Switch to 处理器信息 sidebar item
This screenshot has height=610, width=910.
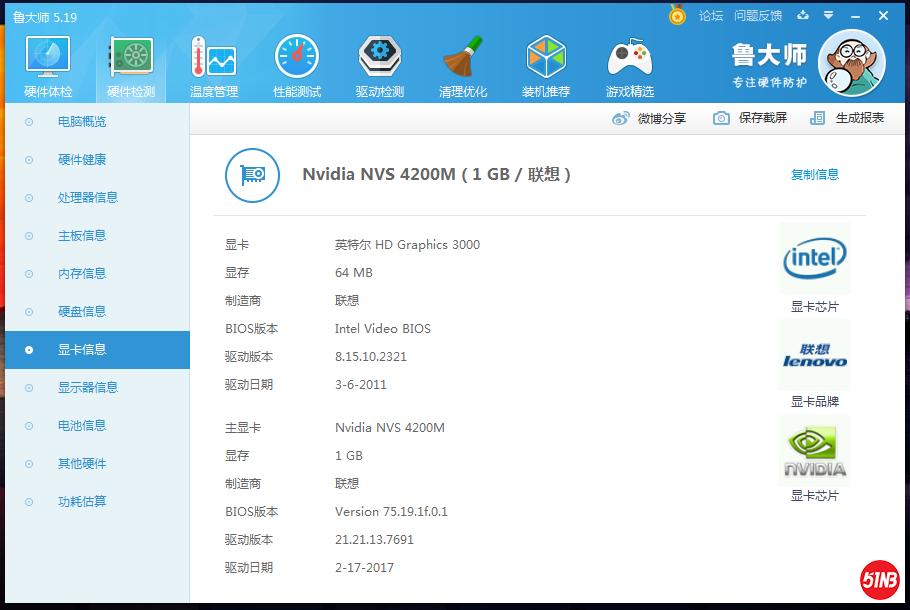pyautogui.click(x=88, y=198)
